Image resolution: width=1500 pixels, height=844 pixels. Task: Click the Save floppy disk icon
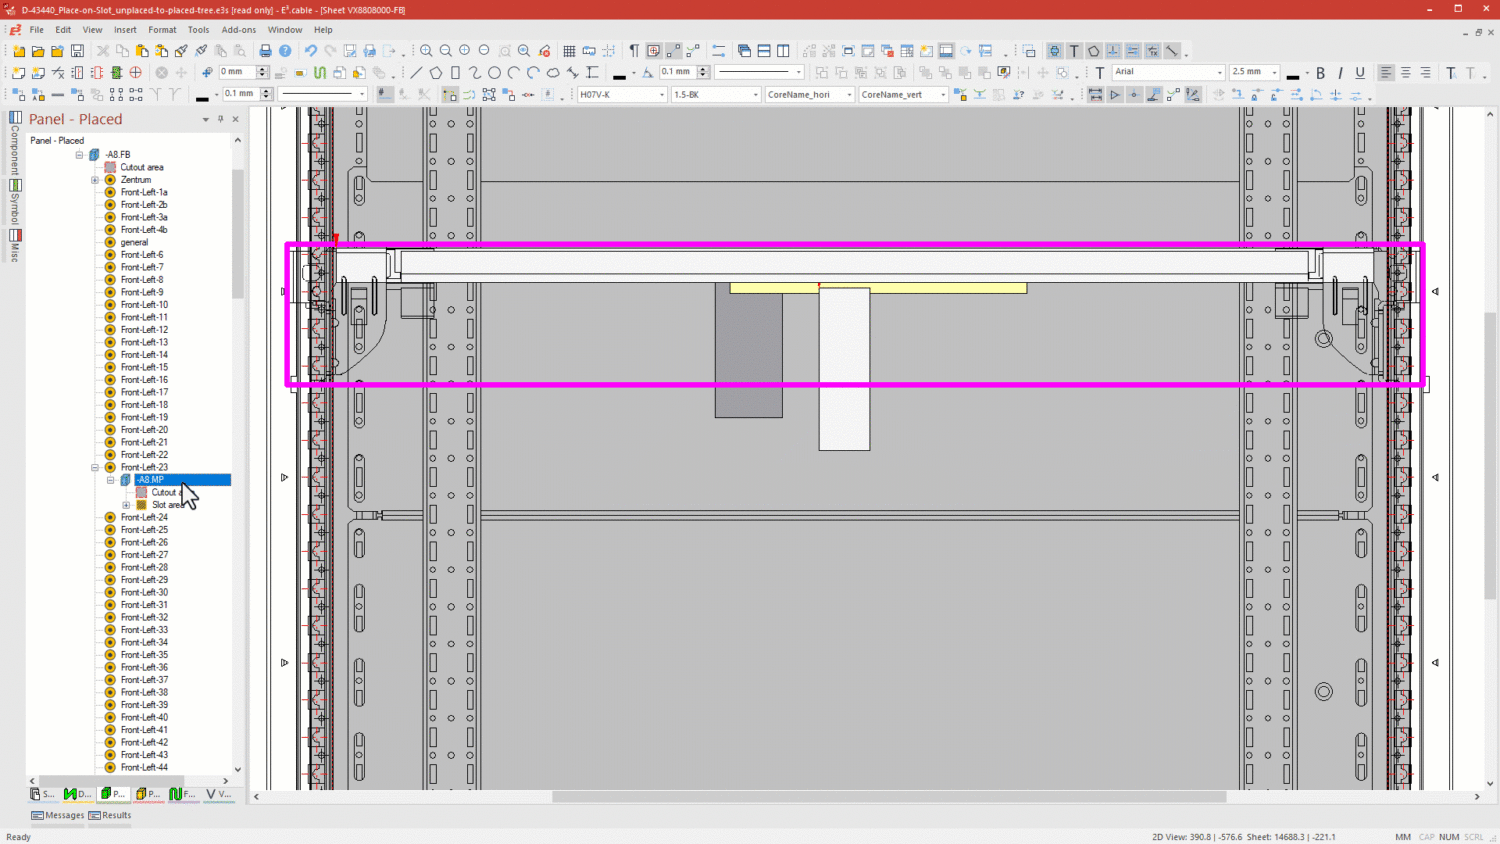click(77, 51)
